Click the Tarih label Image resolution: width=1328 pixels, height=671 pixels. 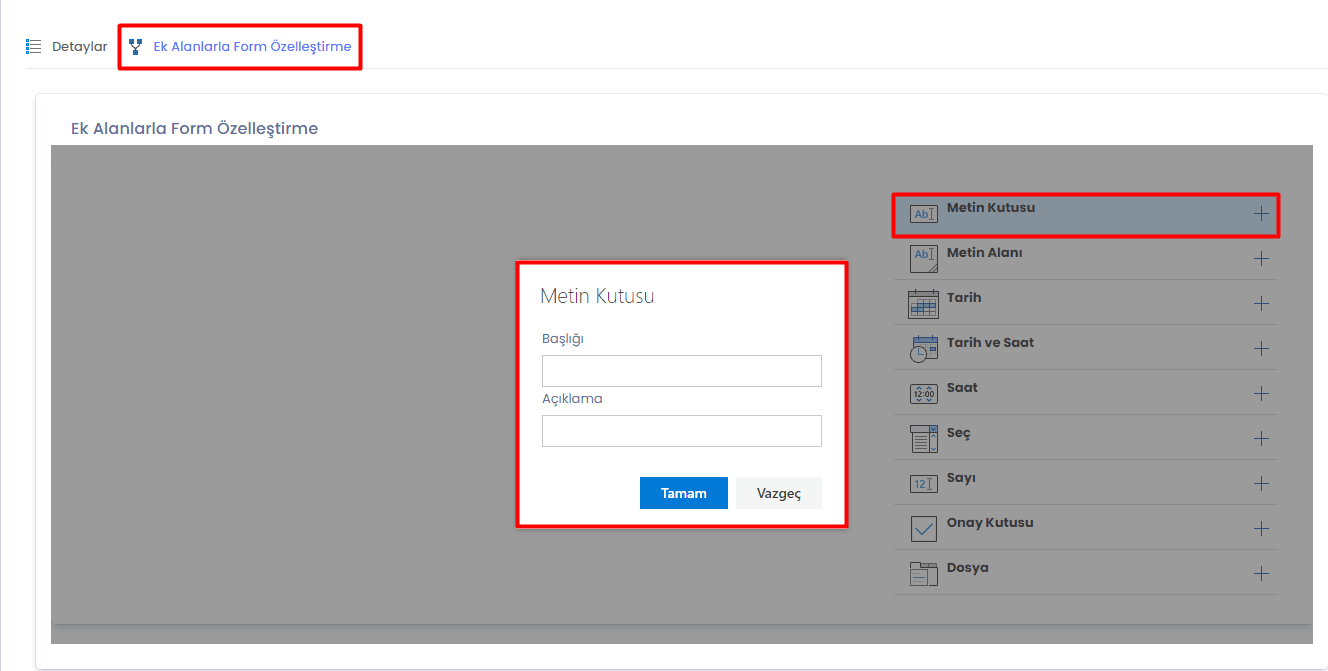(964, 298)
